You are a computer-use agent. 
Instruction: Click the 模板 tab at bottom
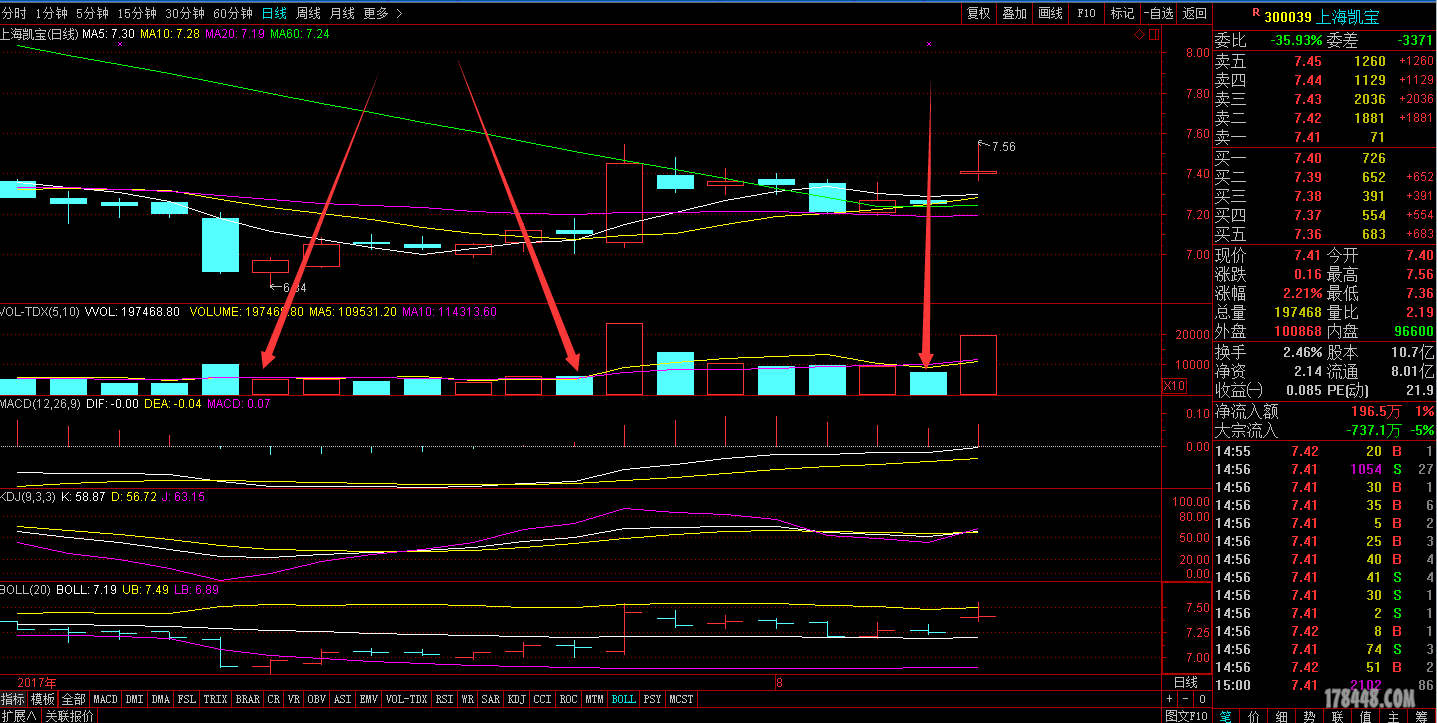(x=43, y=699)
